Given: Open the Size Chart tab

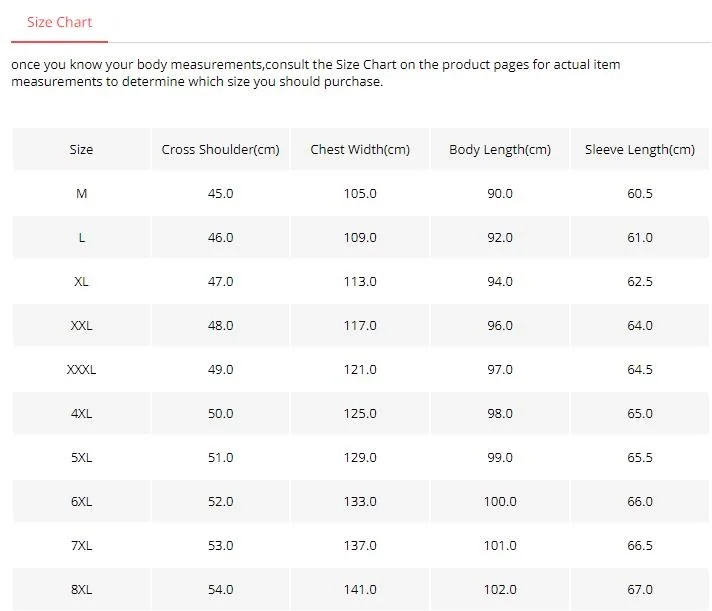Looking at the screenshot, I should tap(59, 22).
